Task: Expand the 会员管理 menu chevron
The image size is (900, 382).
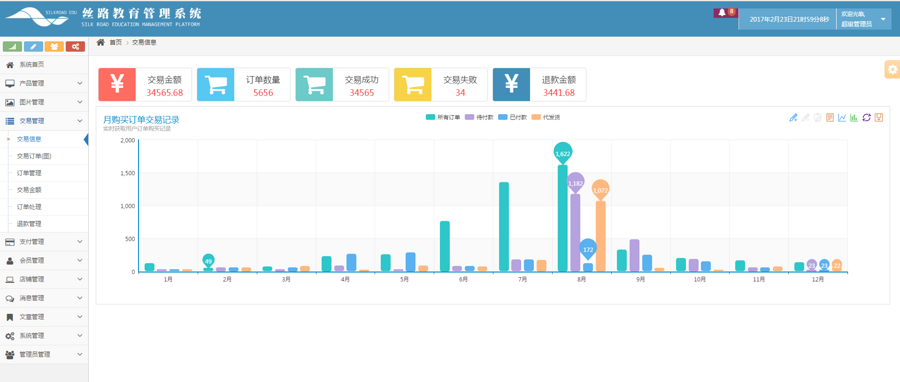Action: coord(80,260)
